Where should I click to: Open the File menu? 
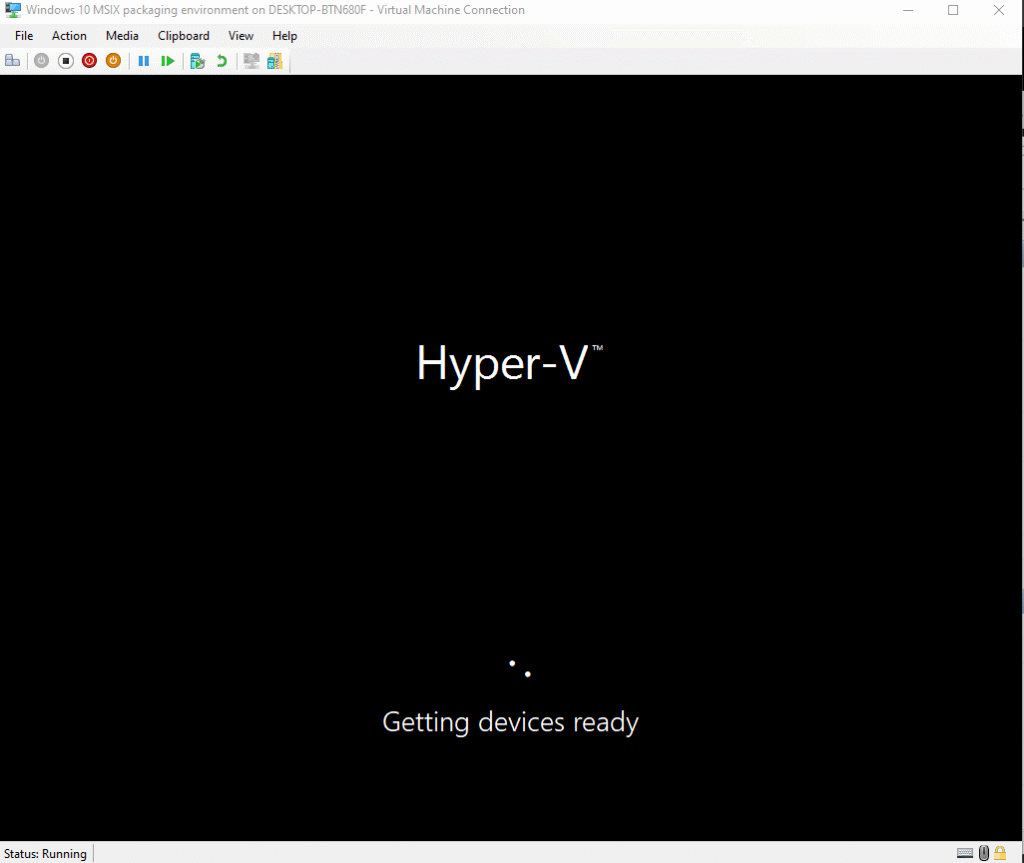[24, 35]
